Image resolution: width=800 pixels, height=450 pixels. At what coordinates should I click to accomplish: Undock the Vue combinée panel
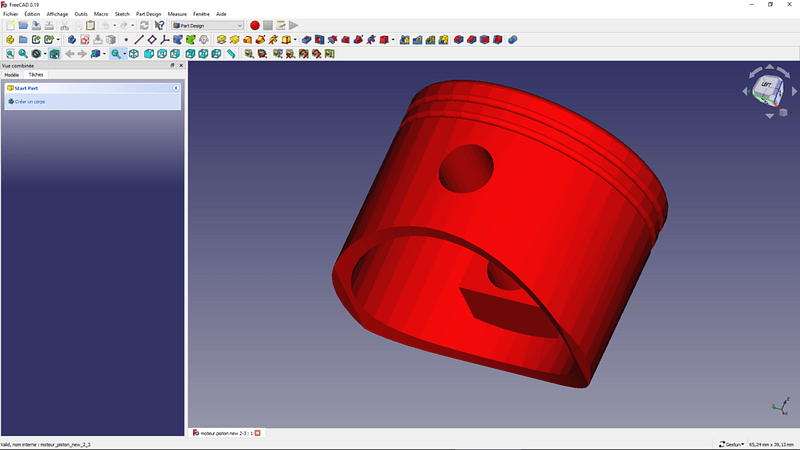click(x=172, y=66)
